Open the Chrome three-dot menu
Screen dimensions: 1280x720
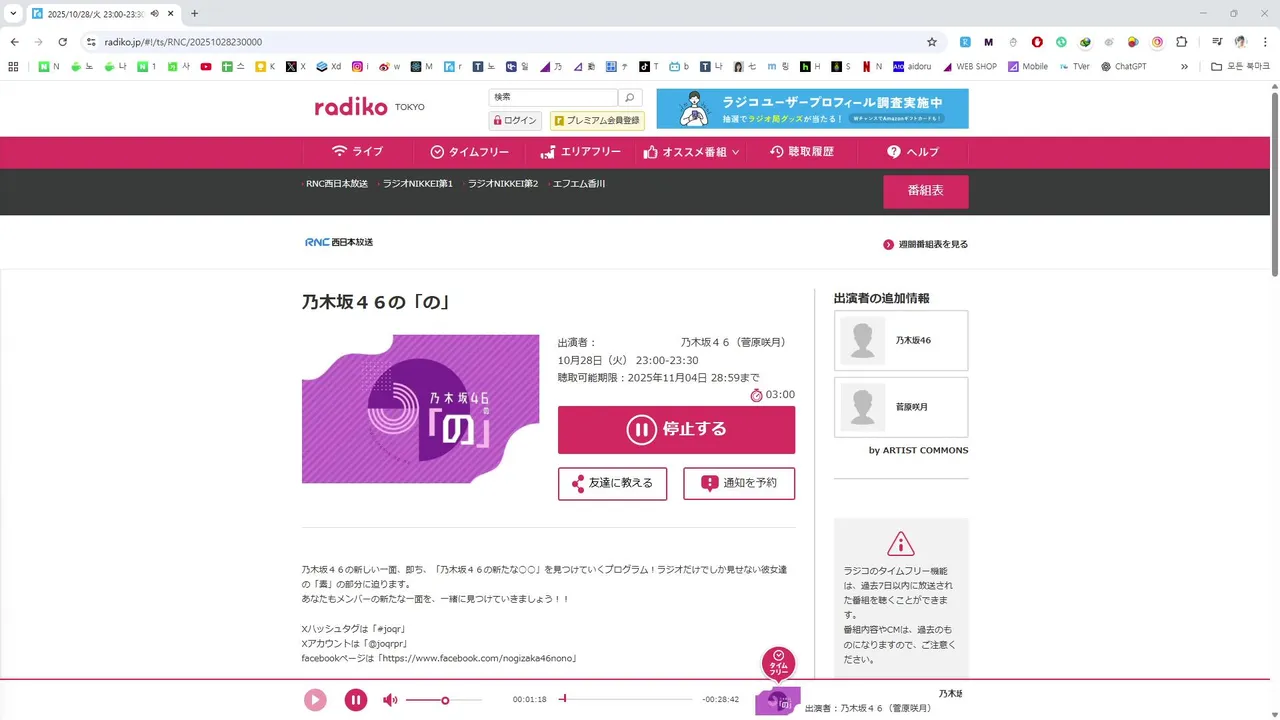click(x=1265, y=42)
